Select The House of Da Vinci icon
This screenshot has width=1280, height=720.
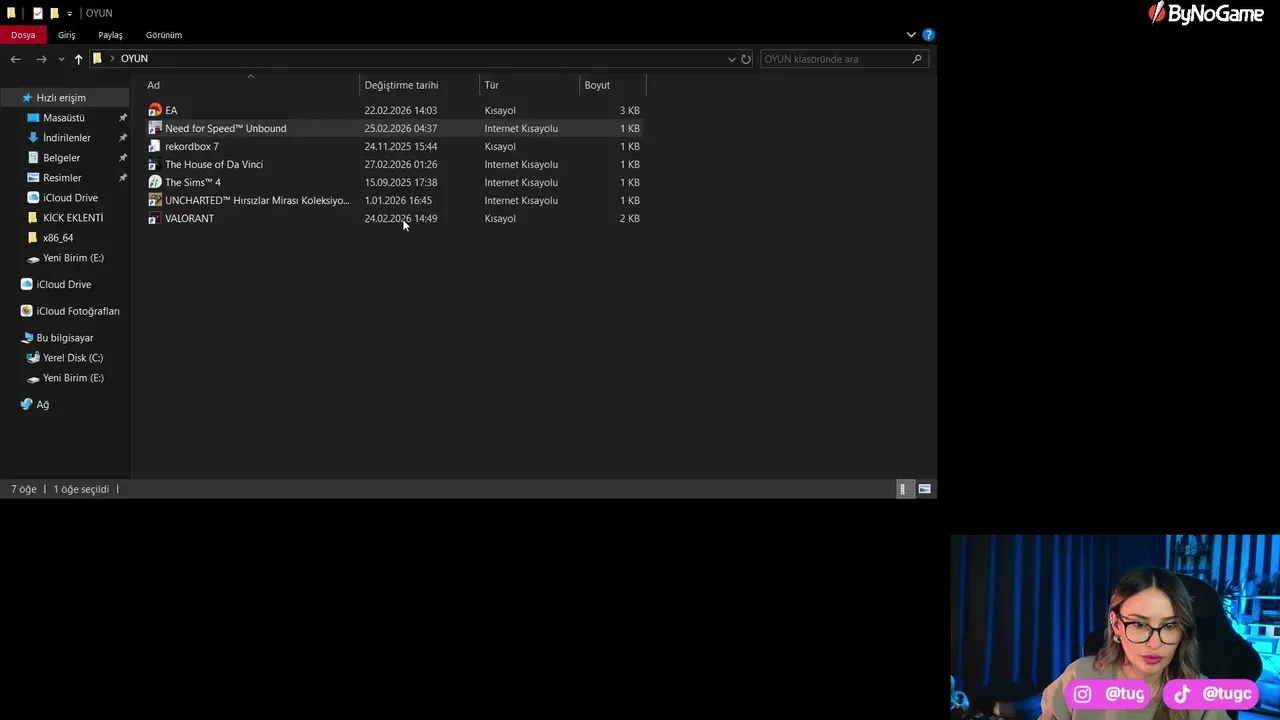pos(155,164)
